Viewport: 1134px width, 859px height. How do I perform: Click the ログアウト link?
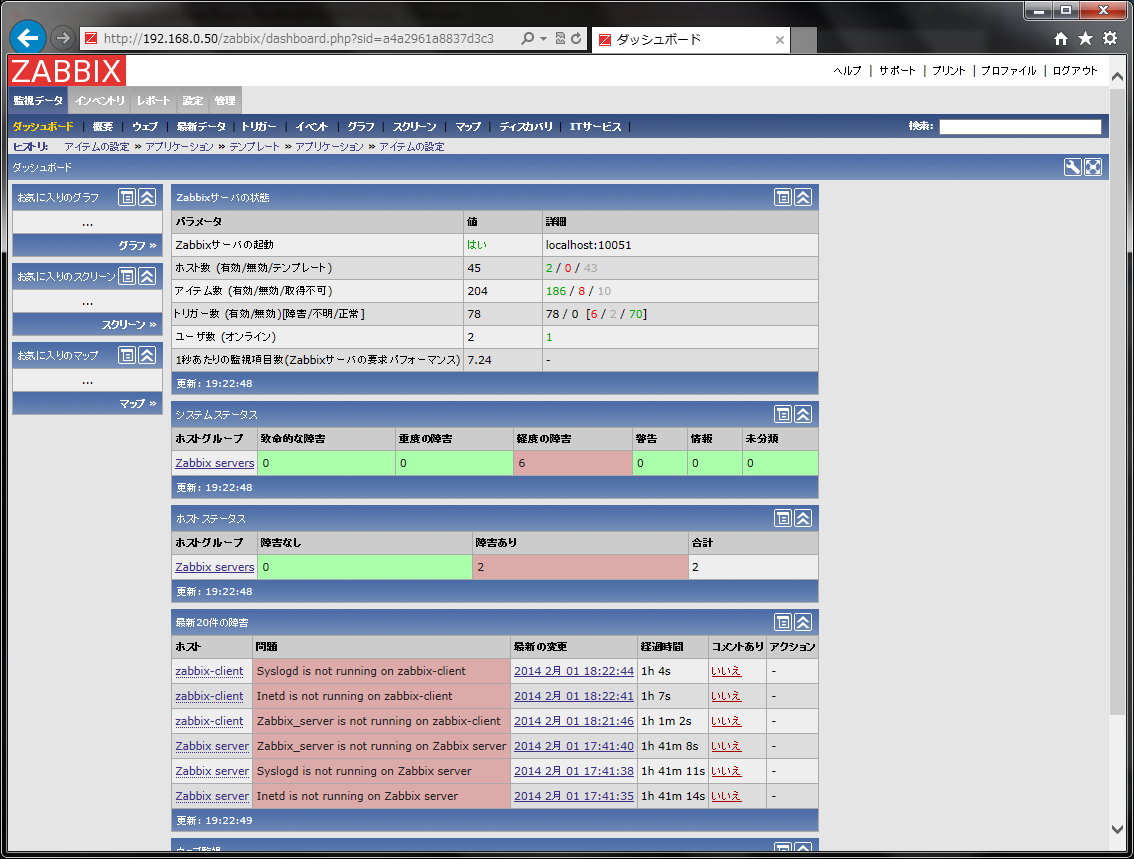[x=1075, y=70]
